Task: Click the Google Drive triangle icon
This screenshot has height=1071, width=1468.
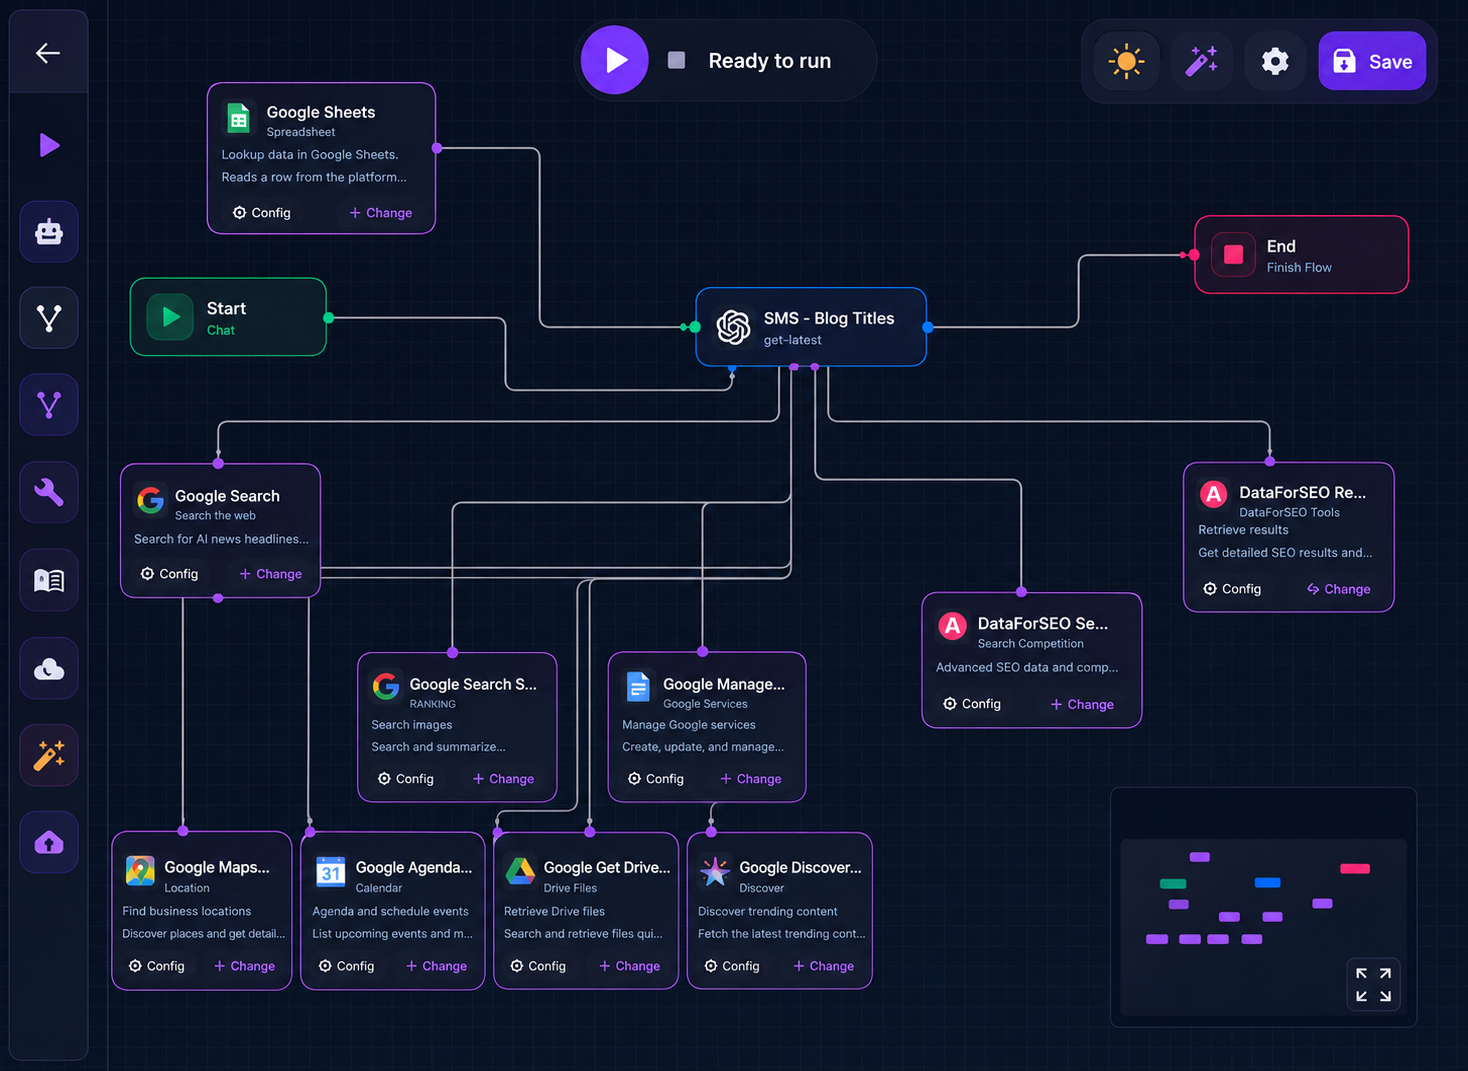Action: click(x=520, y=872)
